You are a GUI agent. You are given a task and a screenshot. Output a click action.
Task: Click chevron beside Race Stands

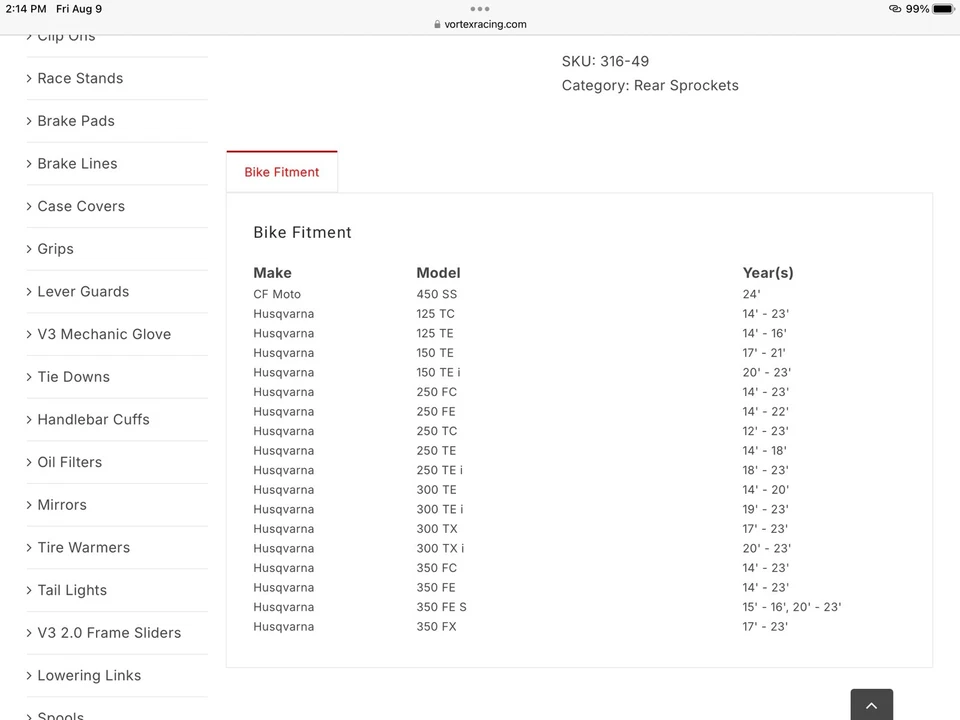point(29,78)
